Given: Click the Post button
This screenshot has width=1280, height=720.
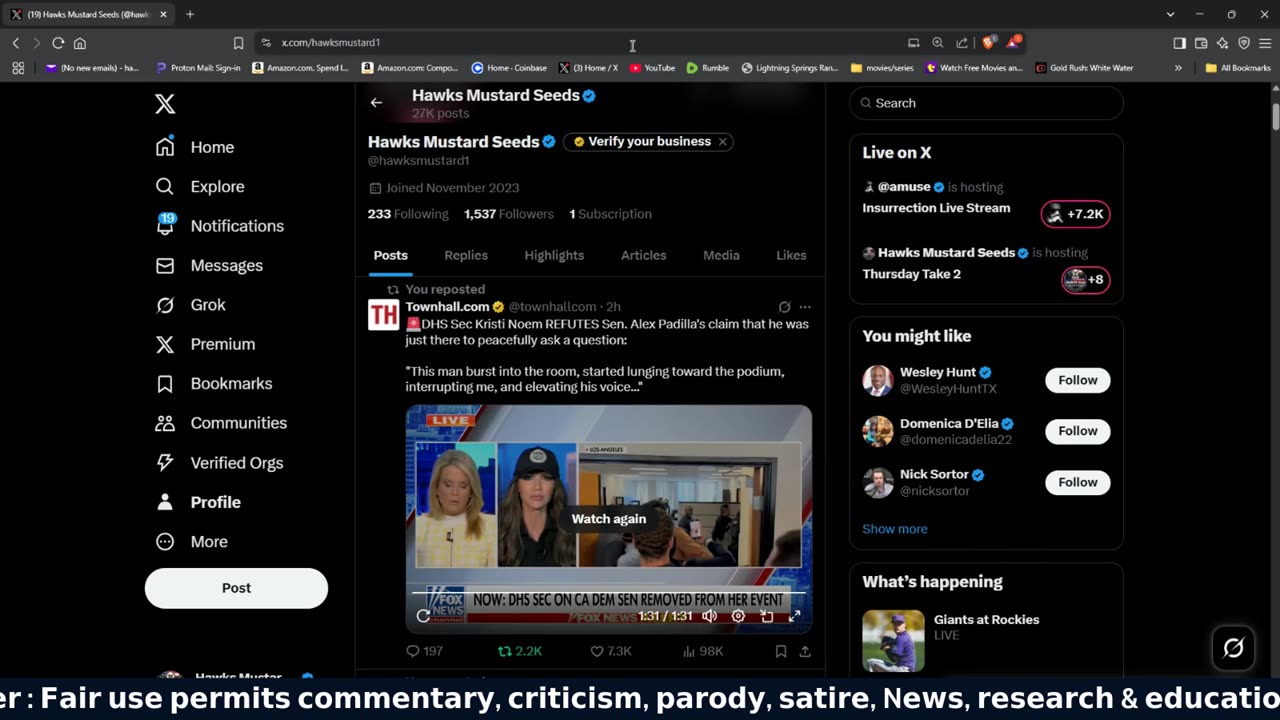Looking at the screenshot, I should click(x=236, y=588).
